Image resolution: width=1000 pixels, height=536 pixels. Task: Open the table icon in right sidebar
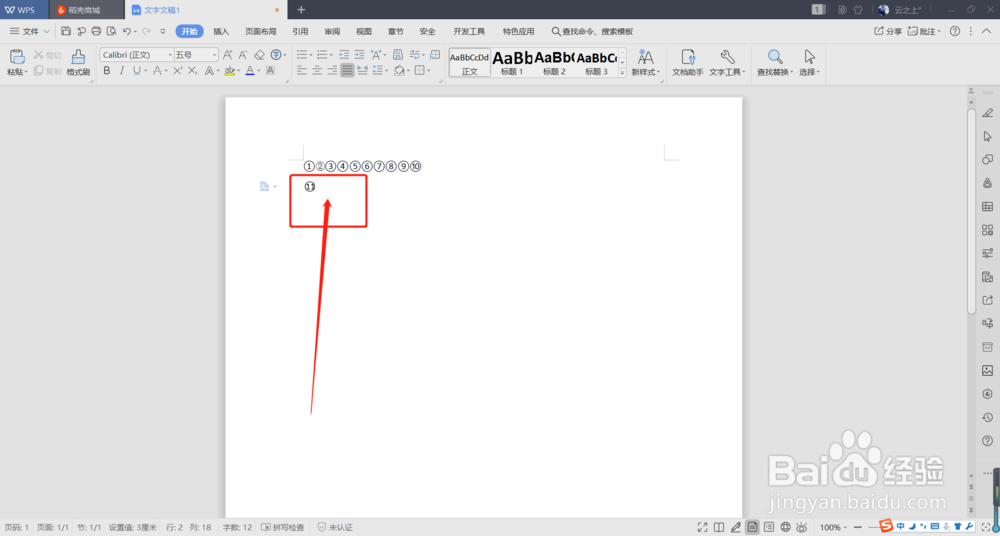tap(987, 207)
